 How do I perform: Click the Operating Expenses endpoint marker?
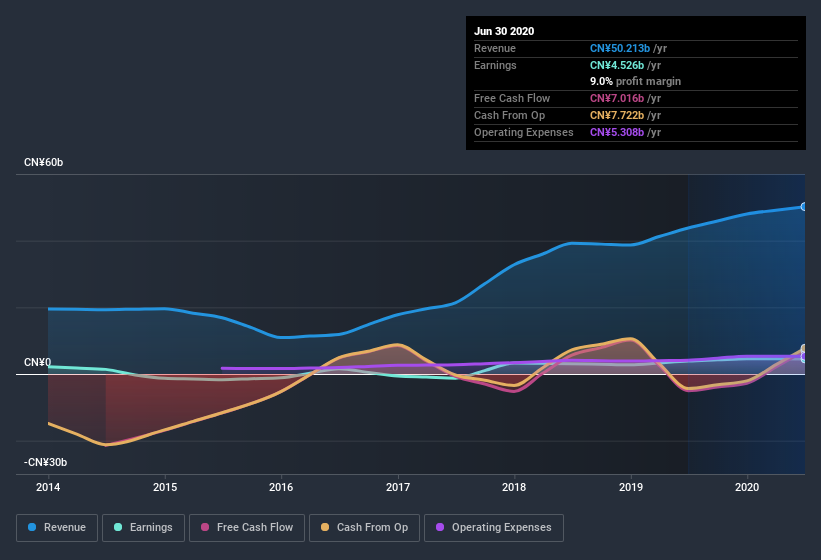tap(804, 357)
